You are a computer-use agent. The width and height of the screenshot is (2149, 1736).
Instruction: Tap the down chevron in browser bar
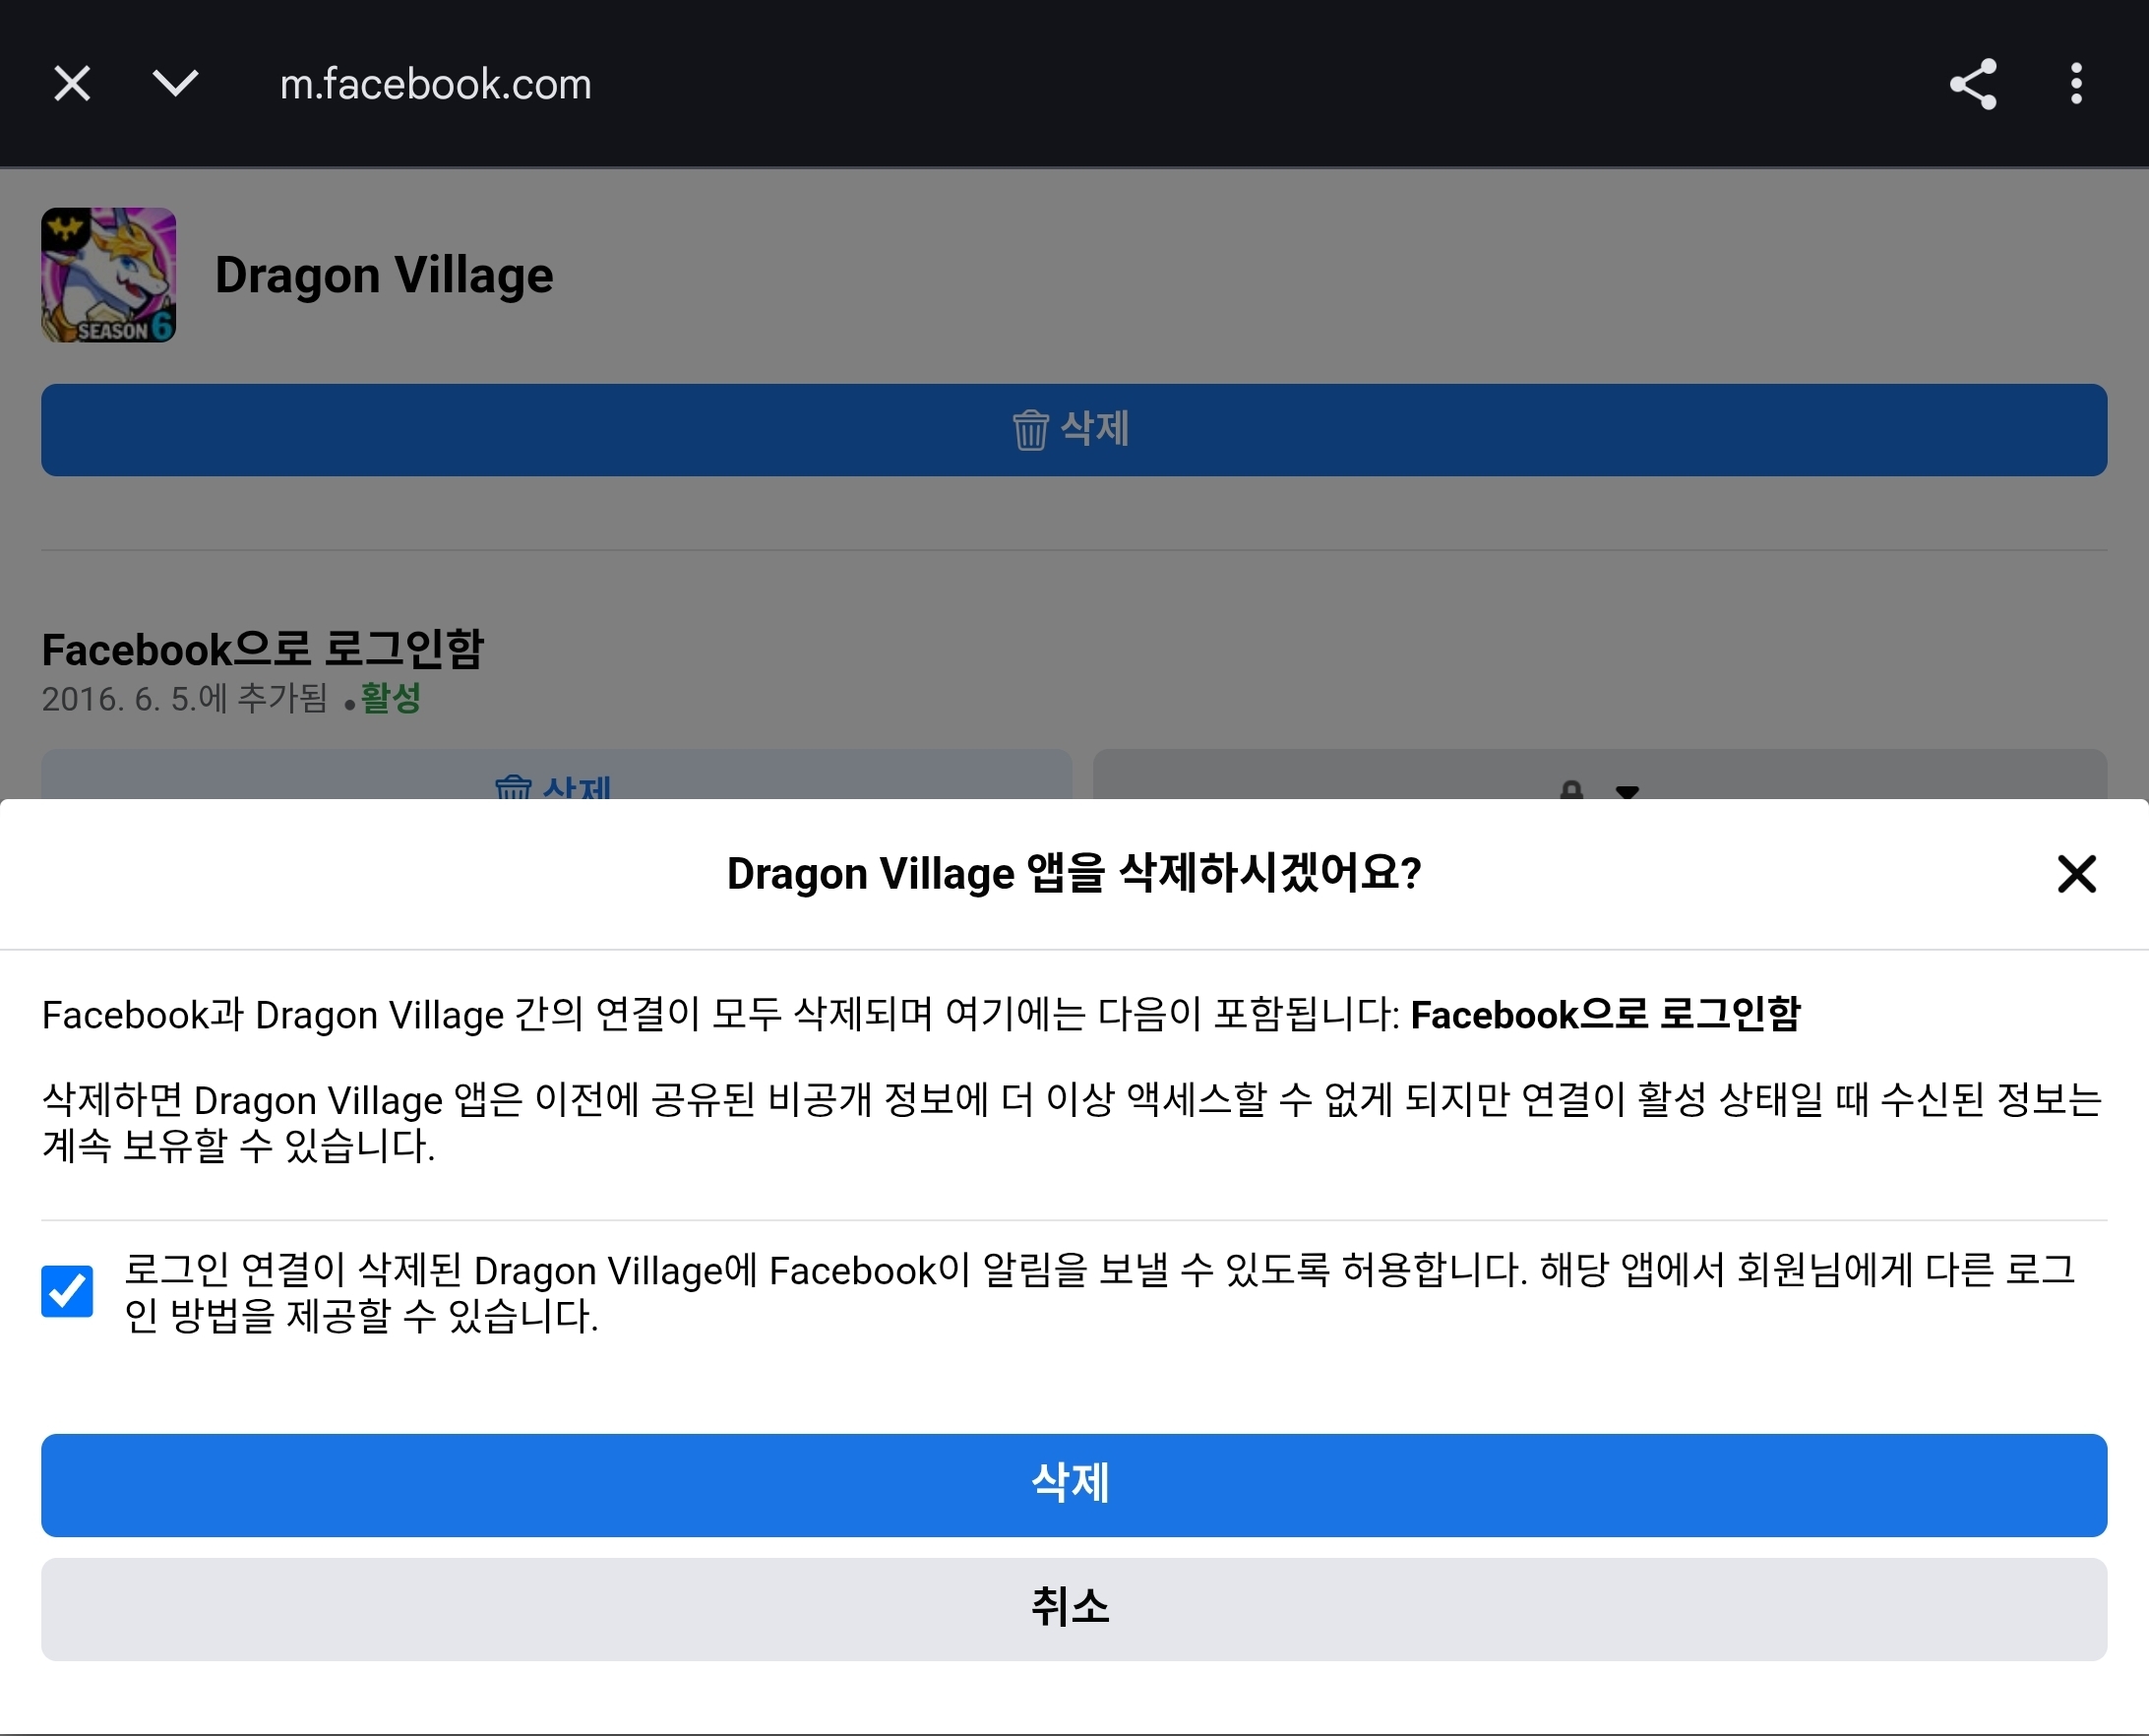(x=175, y=83)
